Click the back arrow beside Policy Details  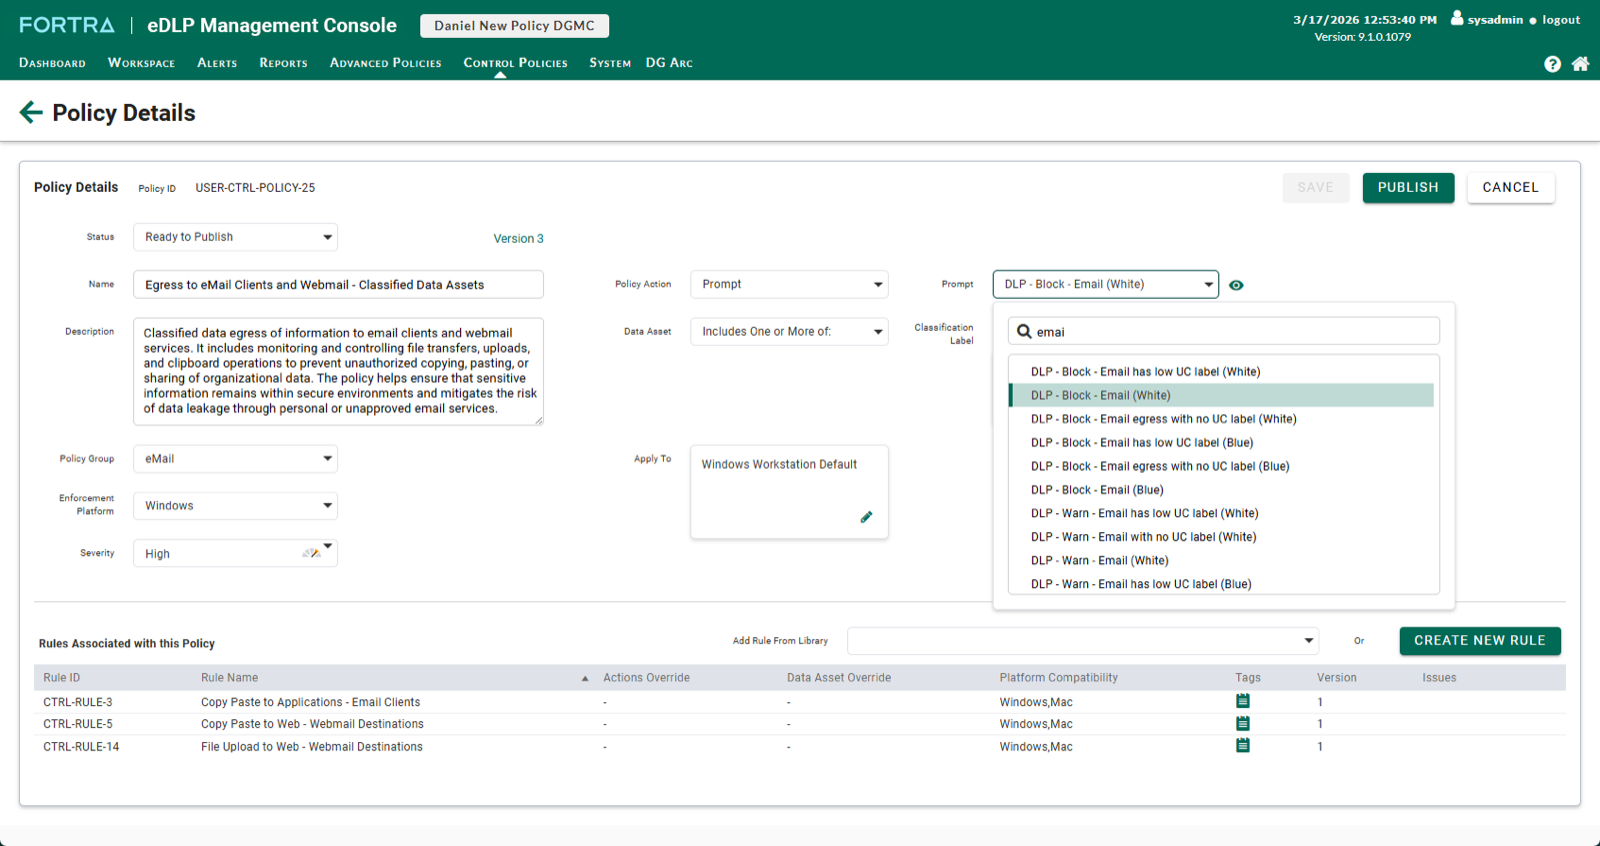point(31,112)
